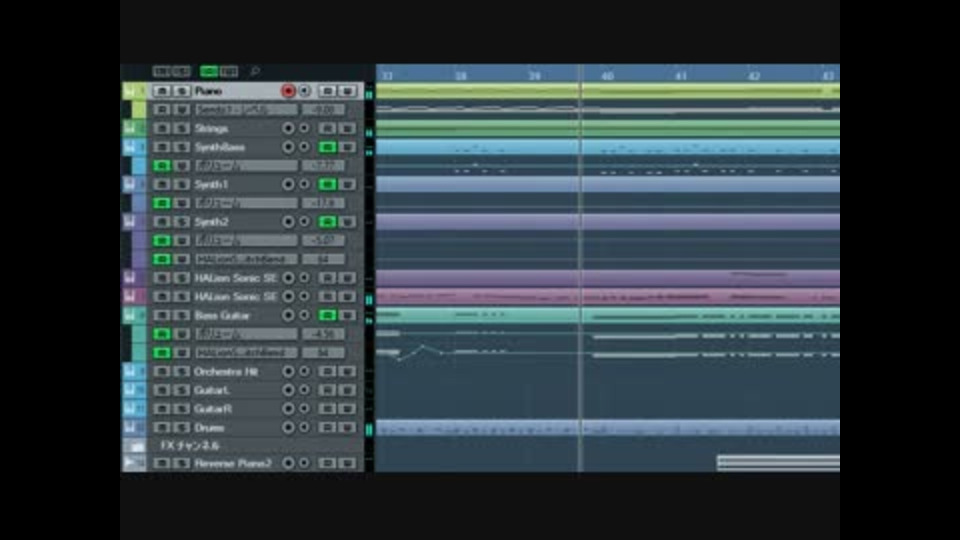The height and width of the screenshot is (540, 960).
Task: Select the Reverse Piano2 audio clip
Action: click(778, 463)
